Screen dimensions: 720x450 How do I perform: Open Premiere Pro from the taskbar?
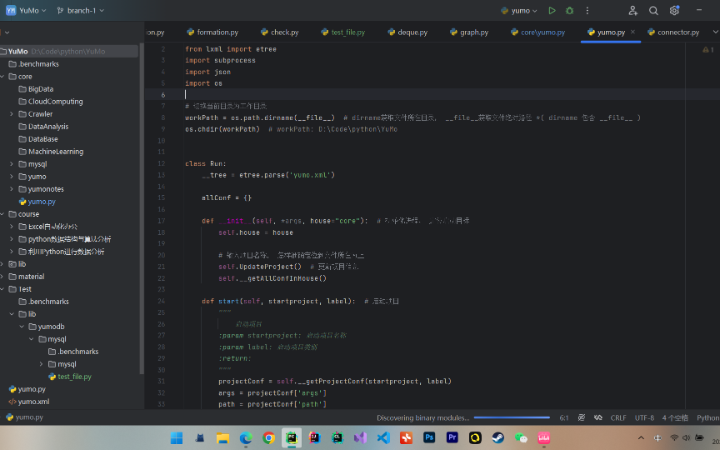(452, 438)
